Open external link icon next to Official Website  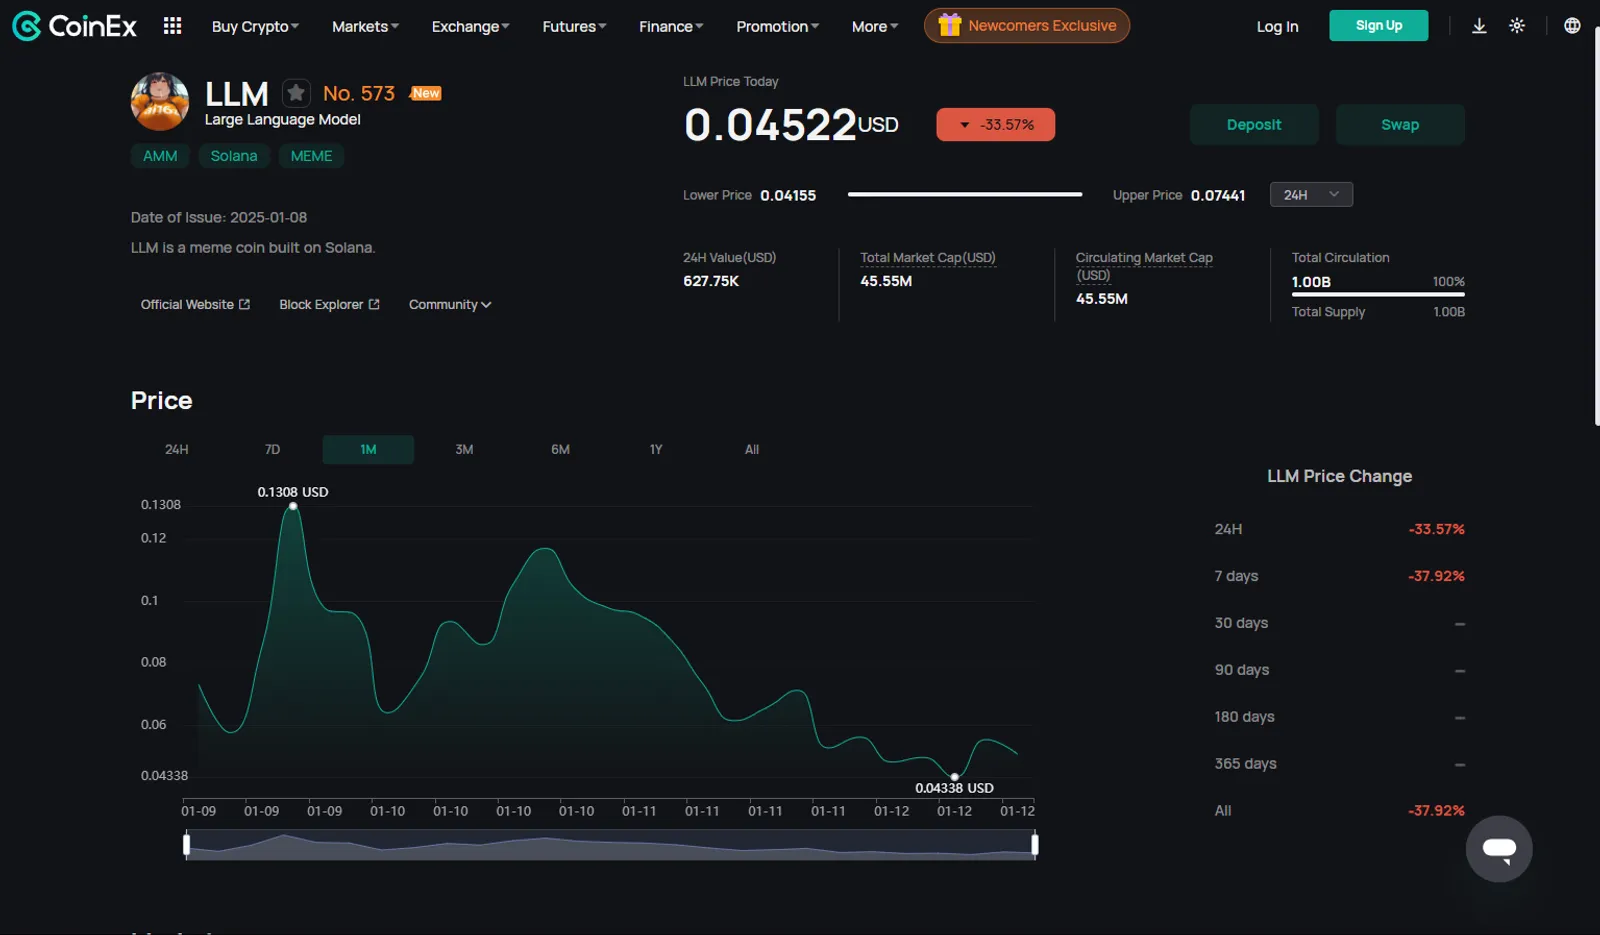(x=244, y=304)
